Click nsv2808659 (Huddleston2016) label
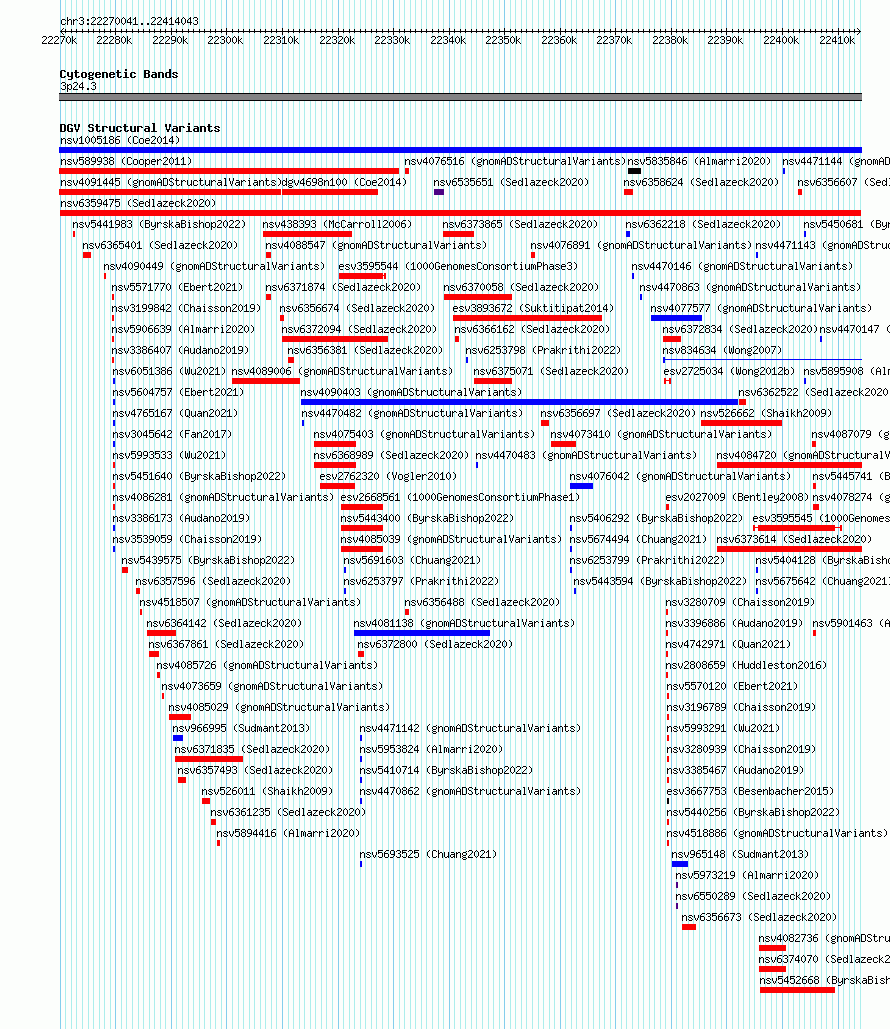890x1029 pixels. tap(746, 665)
